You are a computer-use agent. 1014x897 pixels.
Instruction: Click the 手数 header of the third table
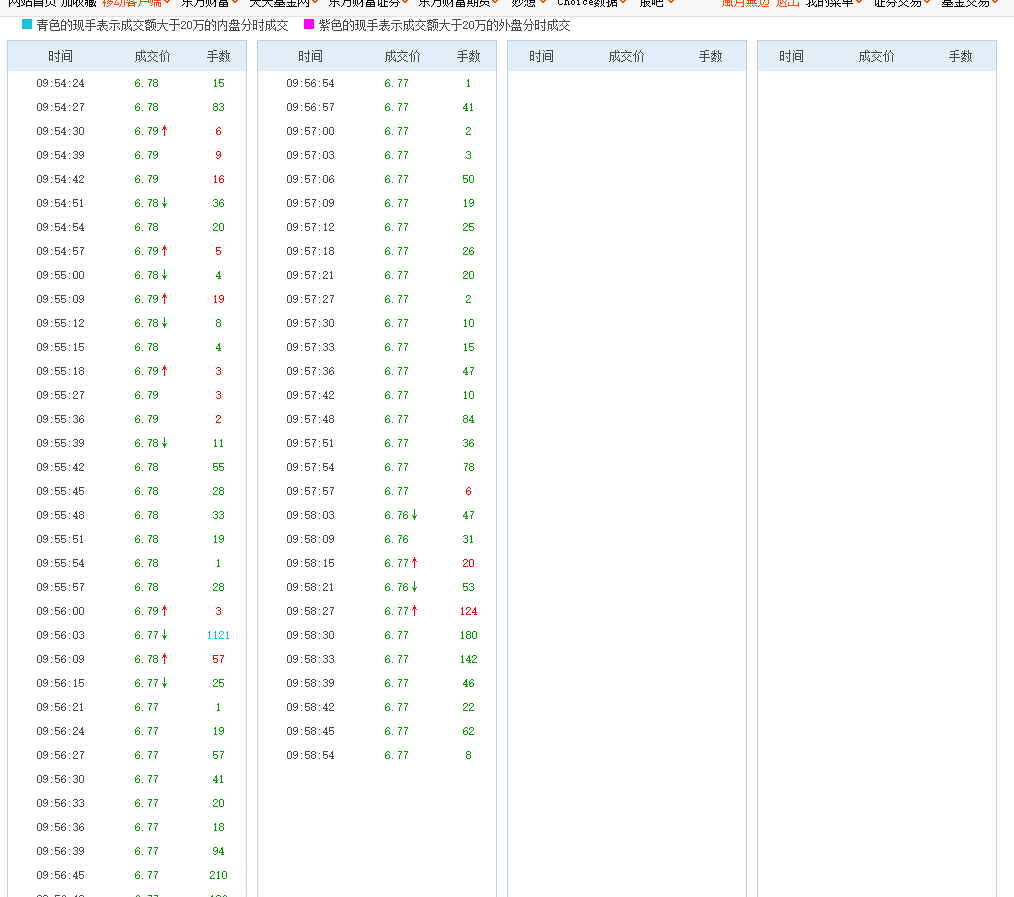(710, 56)
